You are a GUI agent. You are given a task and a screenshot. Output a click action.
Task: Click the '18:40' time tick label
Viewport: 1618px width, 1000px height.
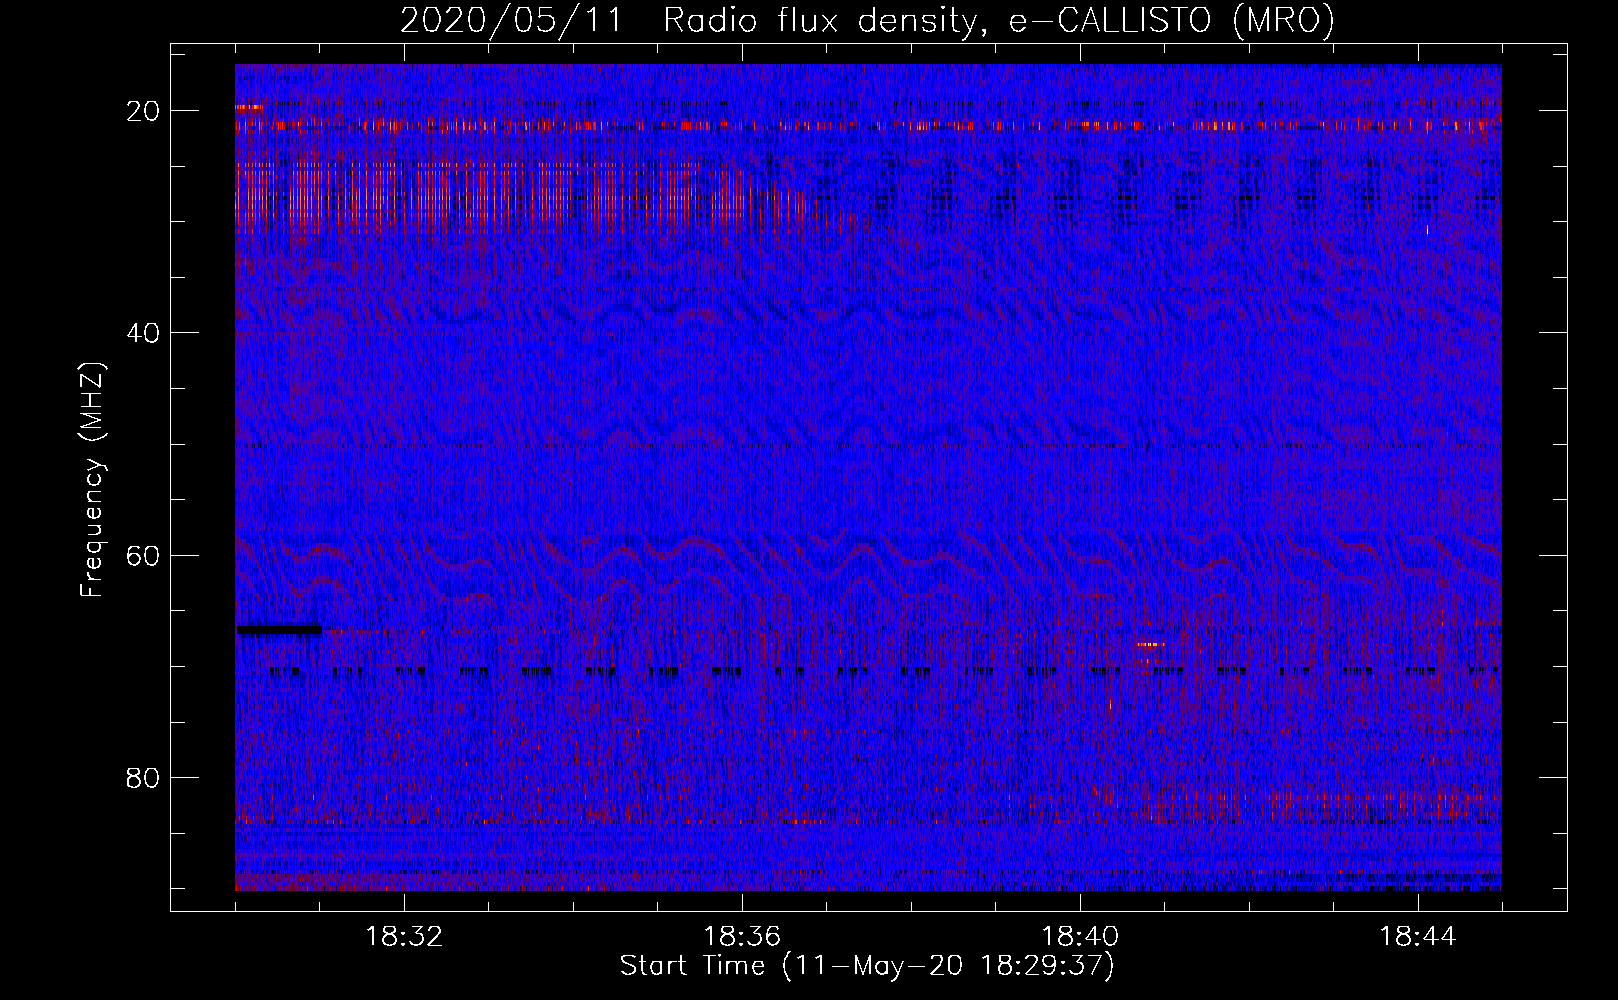point(1080,937)
